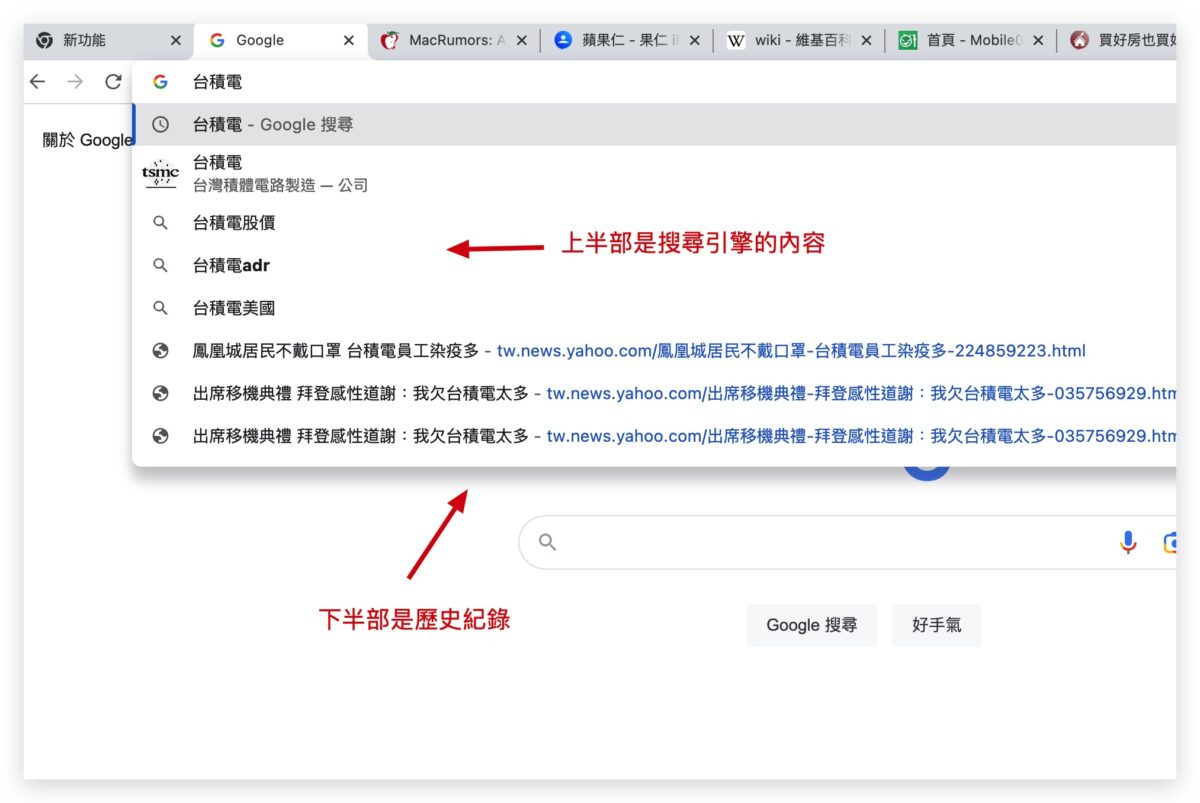Choose the tsmc 台灣積體電路製造 company suggestion
The image size is (1200, 803).
[x=654, y=174]
